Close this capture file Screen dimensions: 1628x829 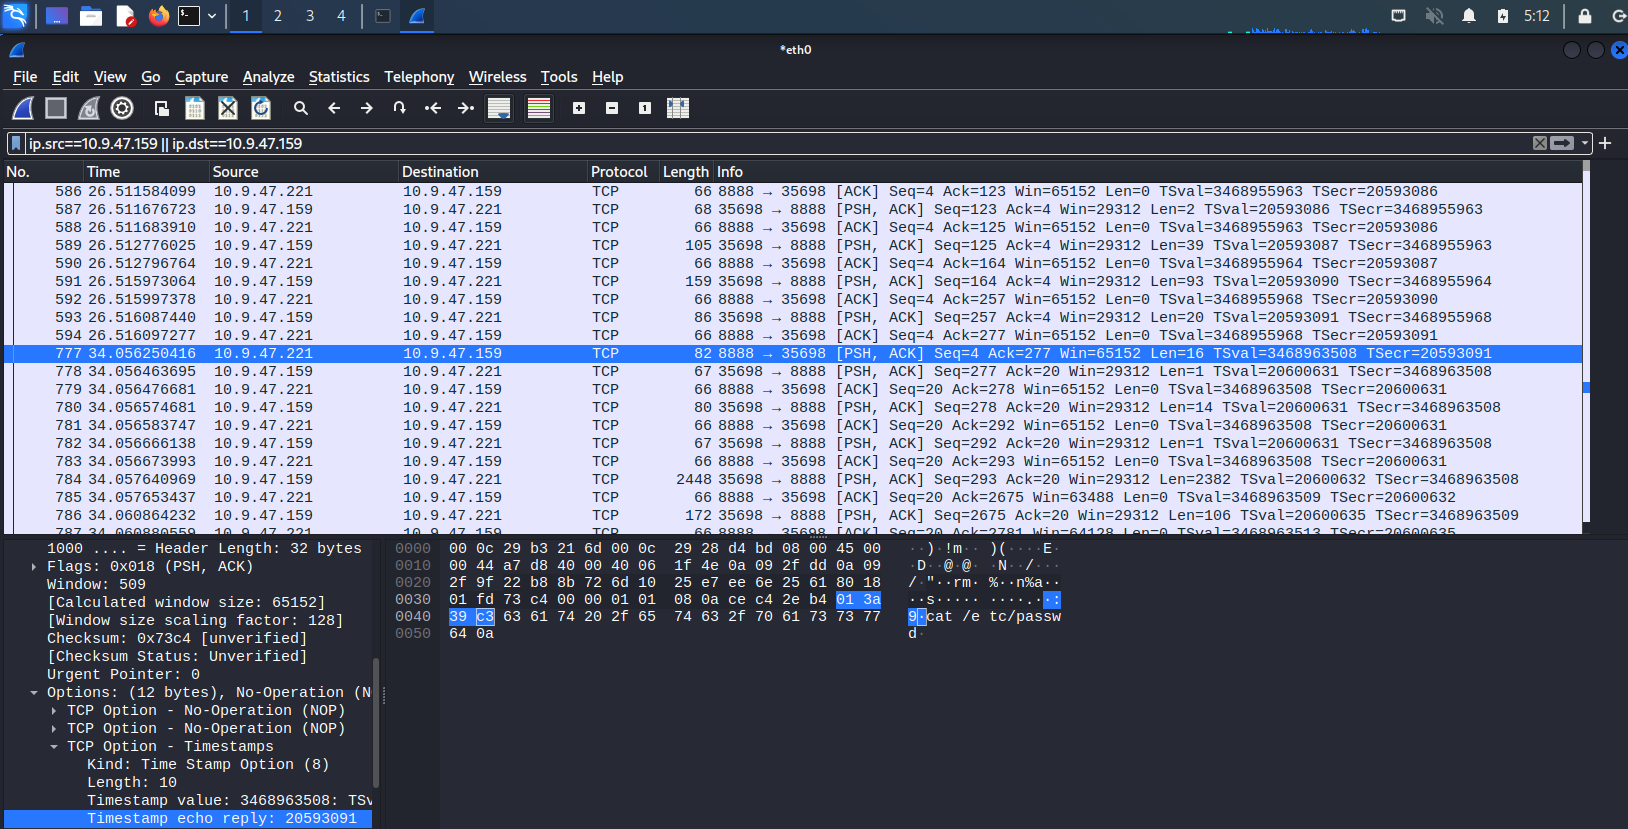tap(228, 108)
